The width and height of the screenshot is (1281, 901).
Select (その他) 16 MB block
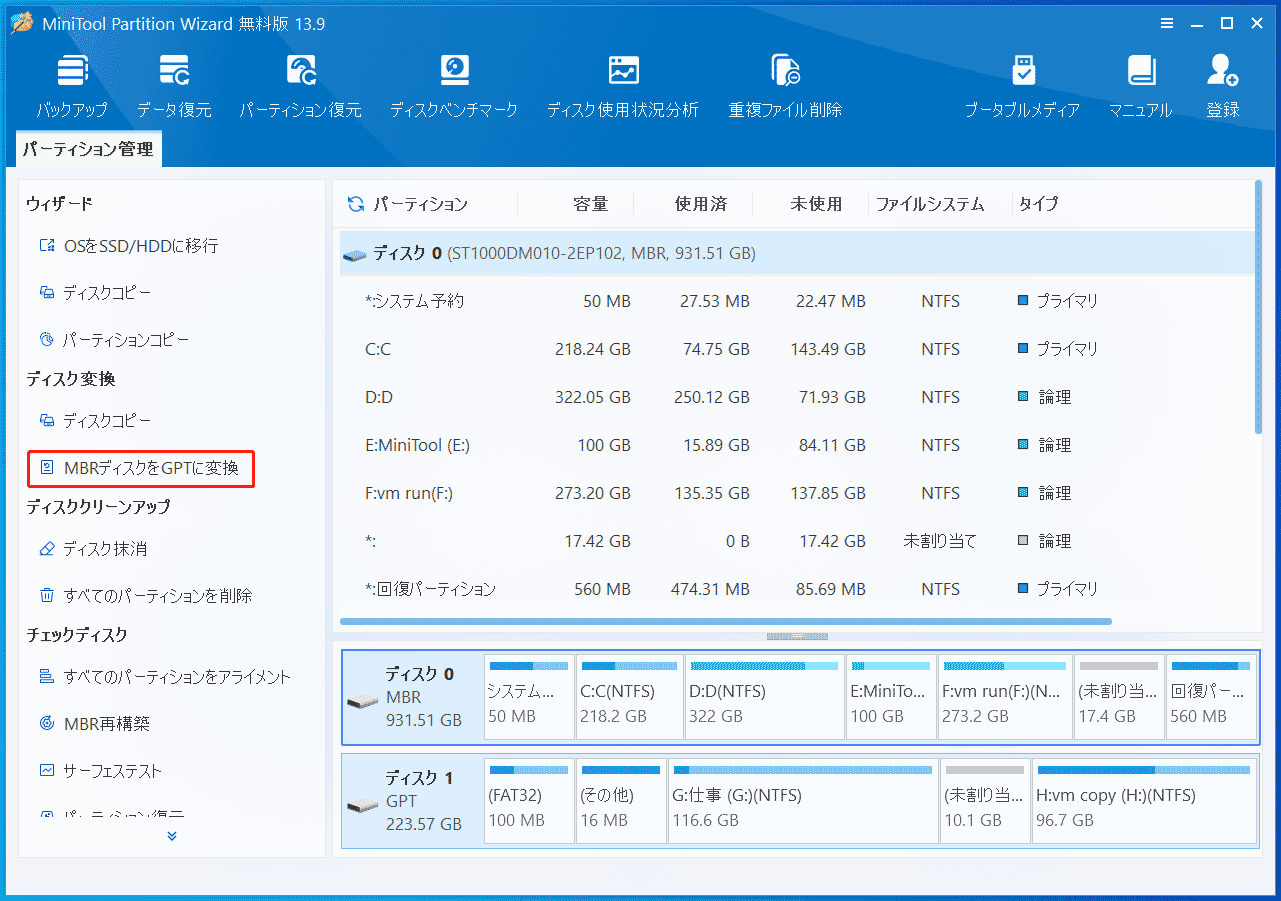(621, 801)
